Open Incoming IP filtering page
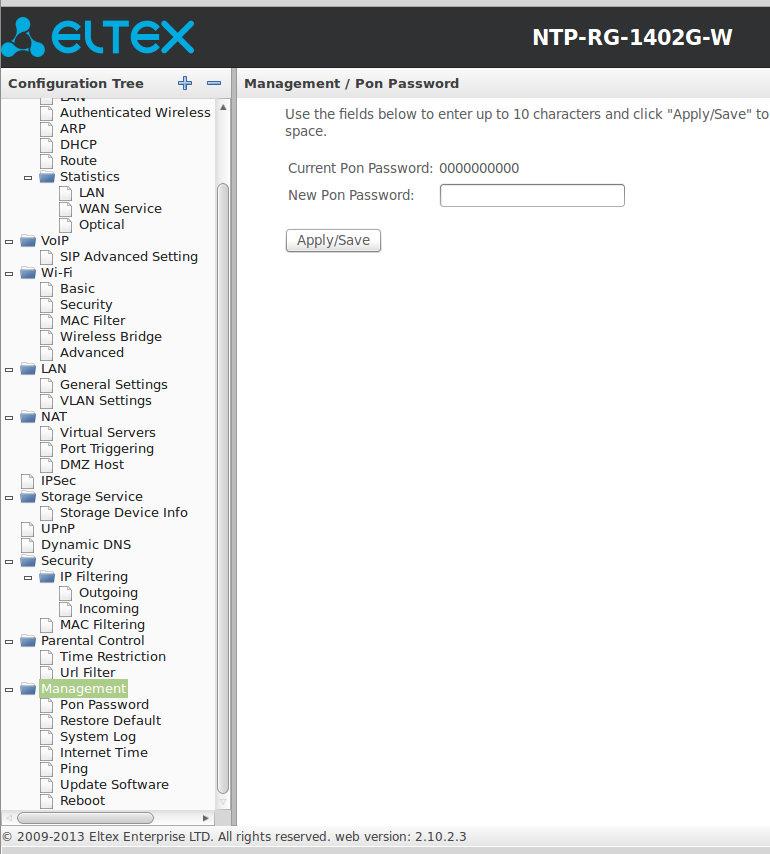The image size is (770, 854). click(x=109, y=609)
